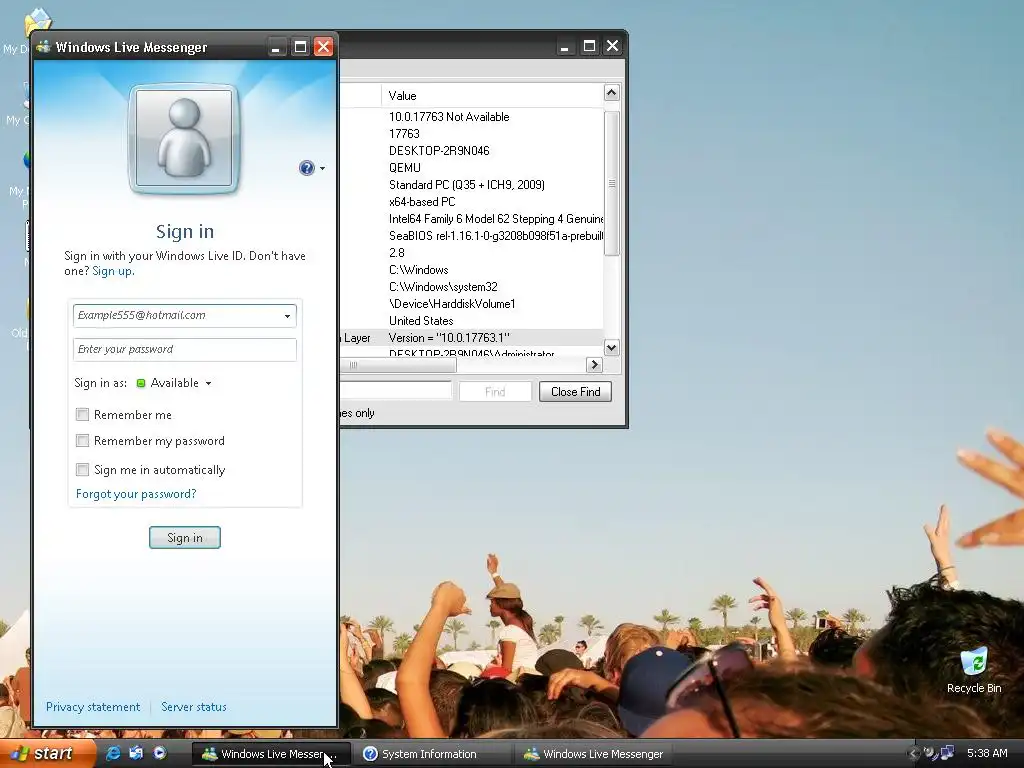
Task: Click the vertical scrollbar up arrow in System Information
Action: [x=611, y=93]
